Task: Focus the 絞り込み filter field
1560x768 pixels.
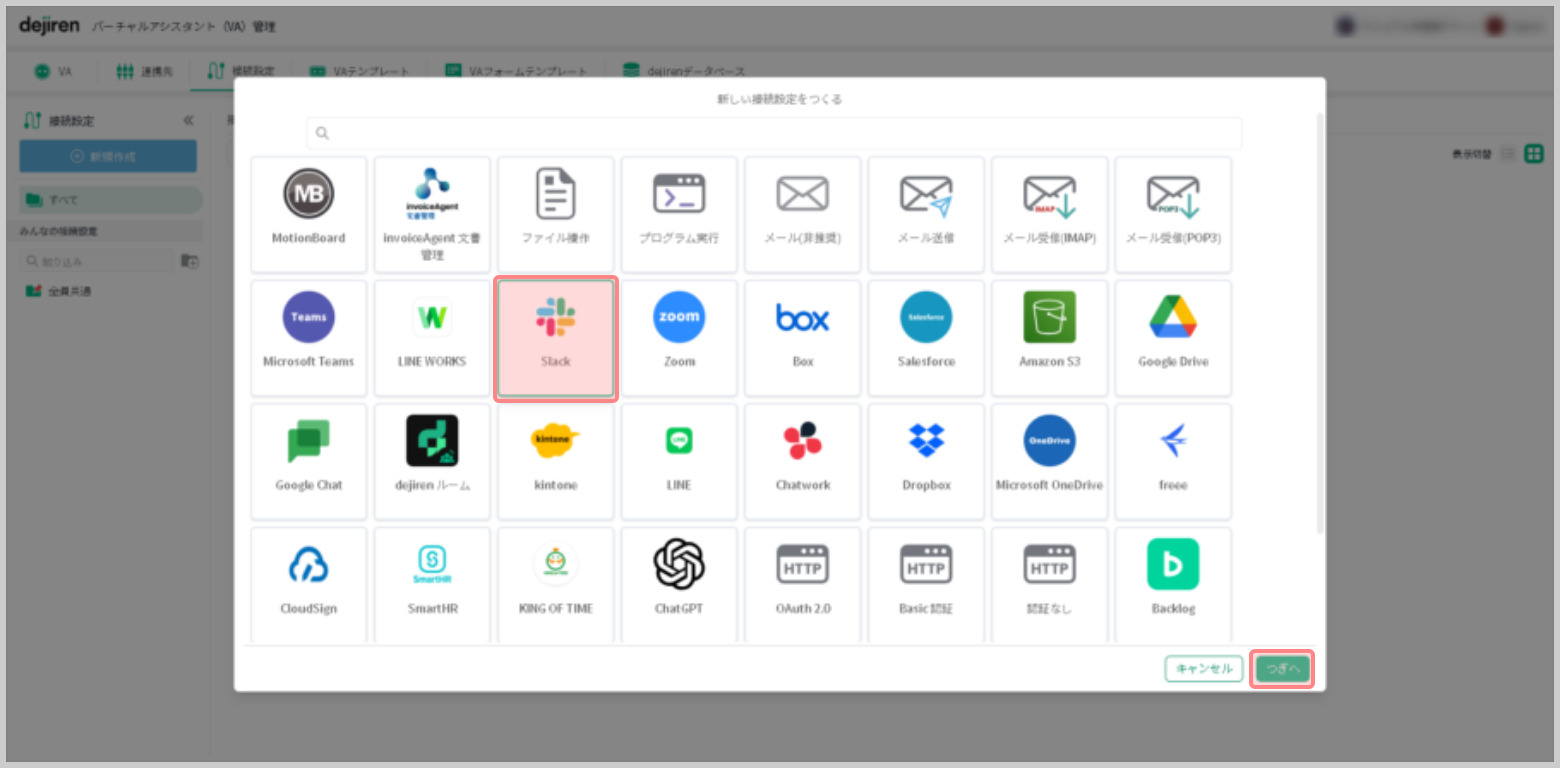Action: pos(96,262)
